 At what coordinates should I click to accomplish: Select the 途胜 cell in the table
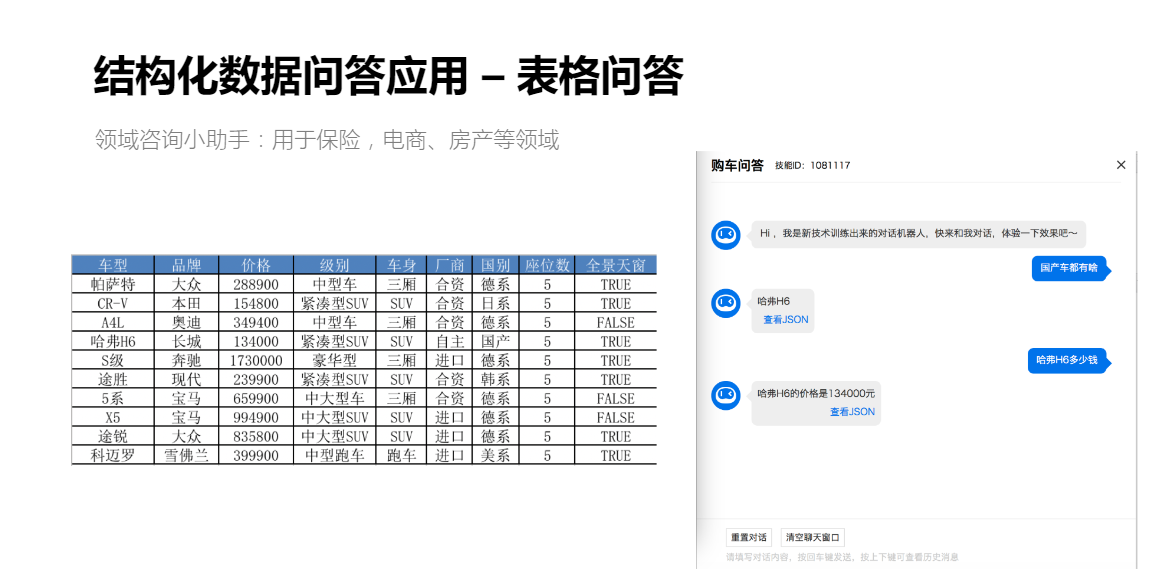pos(113,380)
